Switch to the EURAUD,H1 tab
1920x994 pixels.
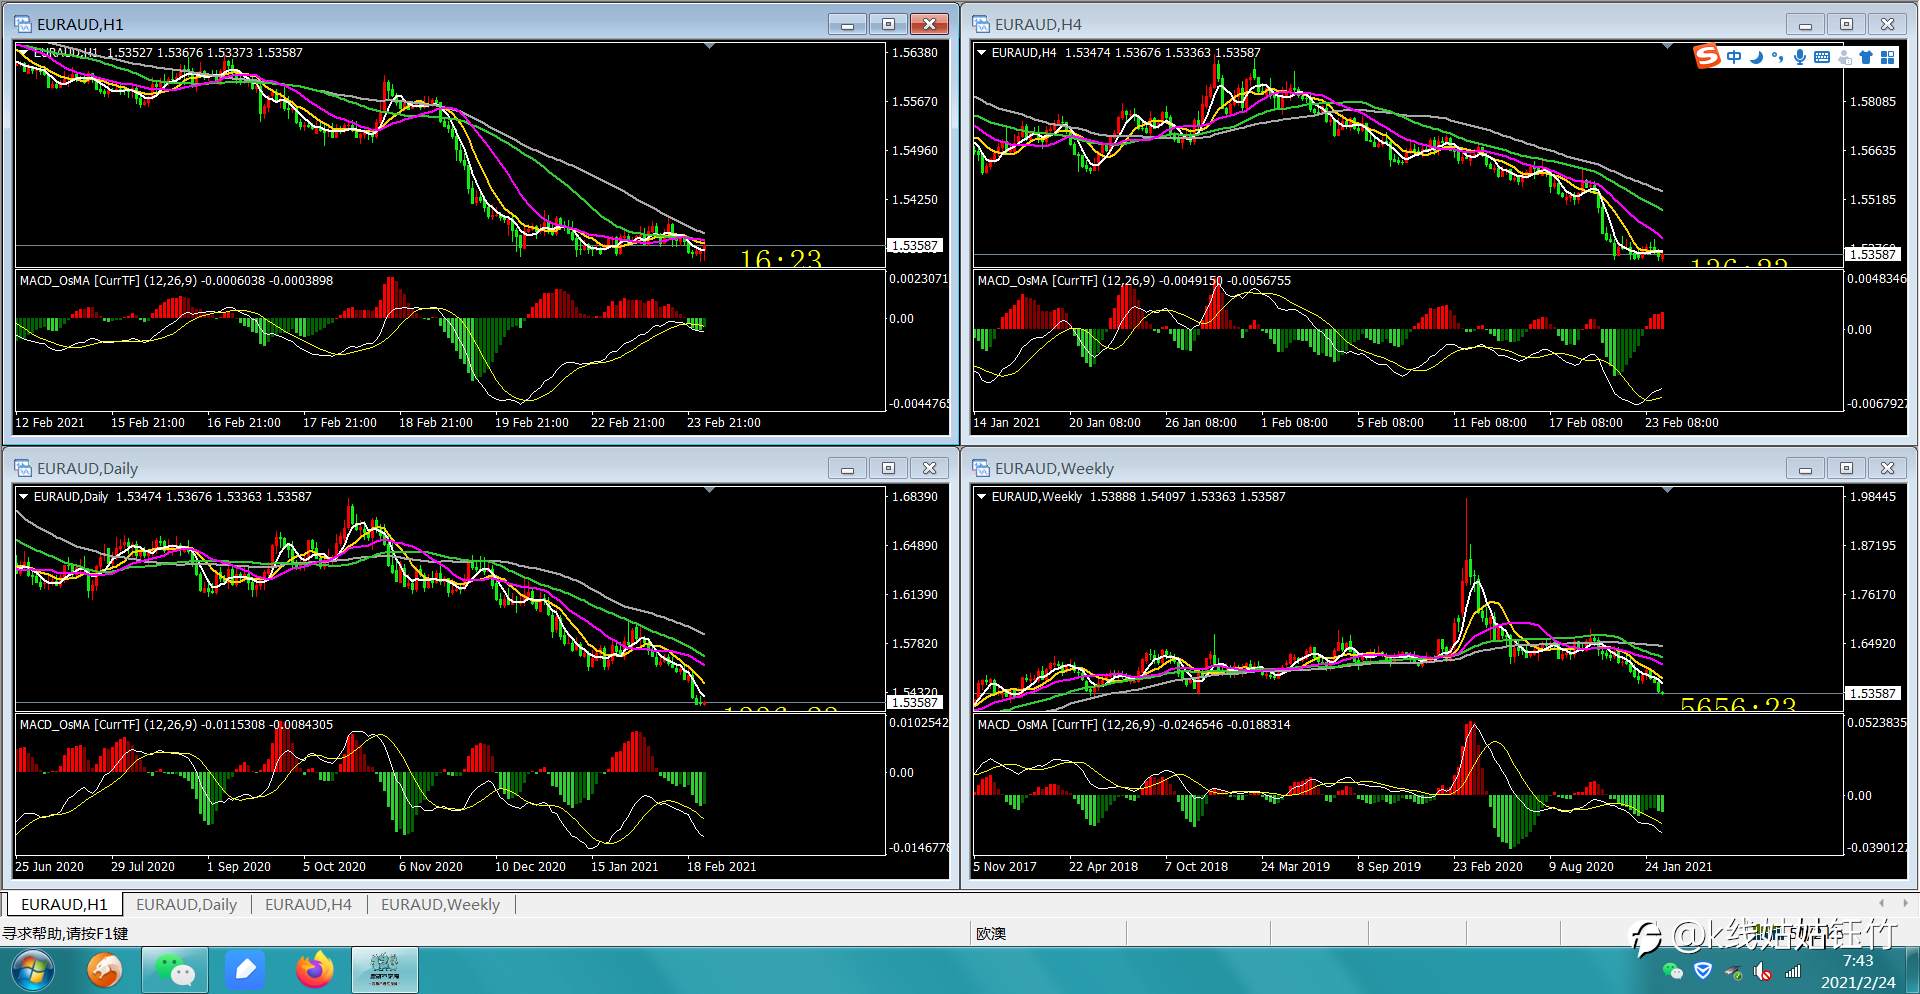(64, 904)
